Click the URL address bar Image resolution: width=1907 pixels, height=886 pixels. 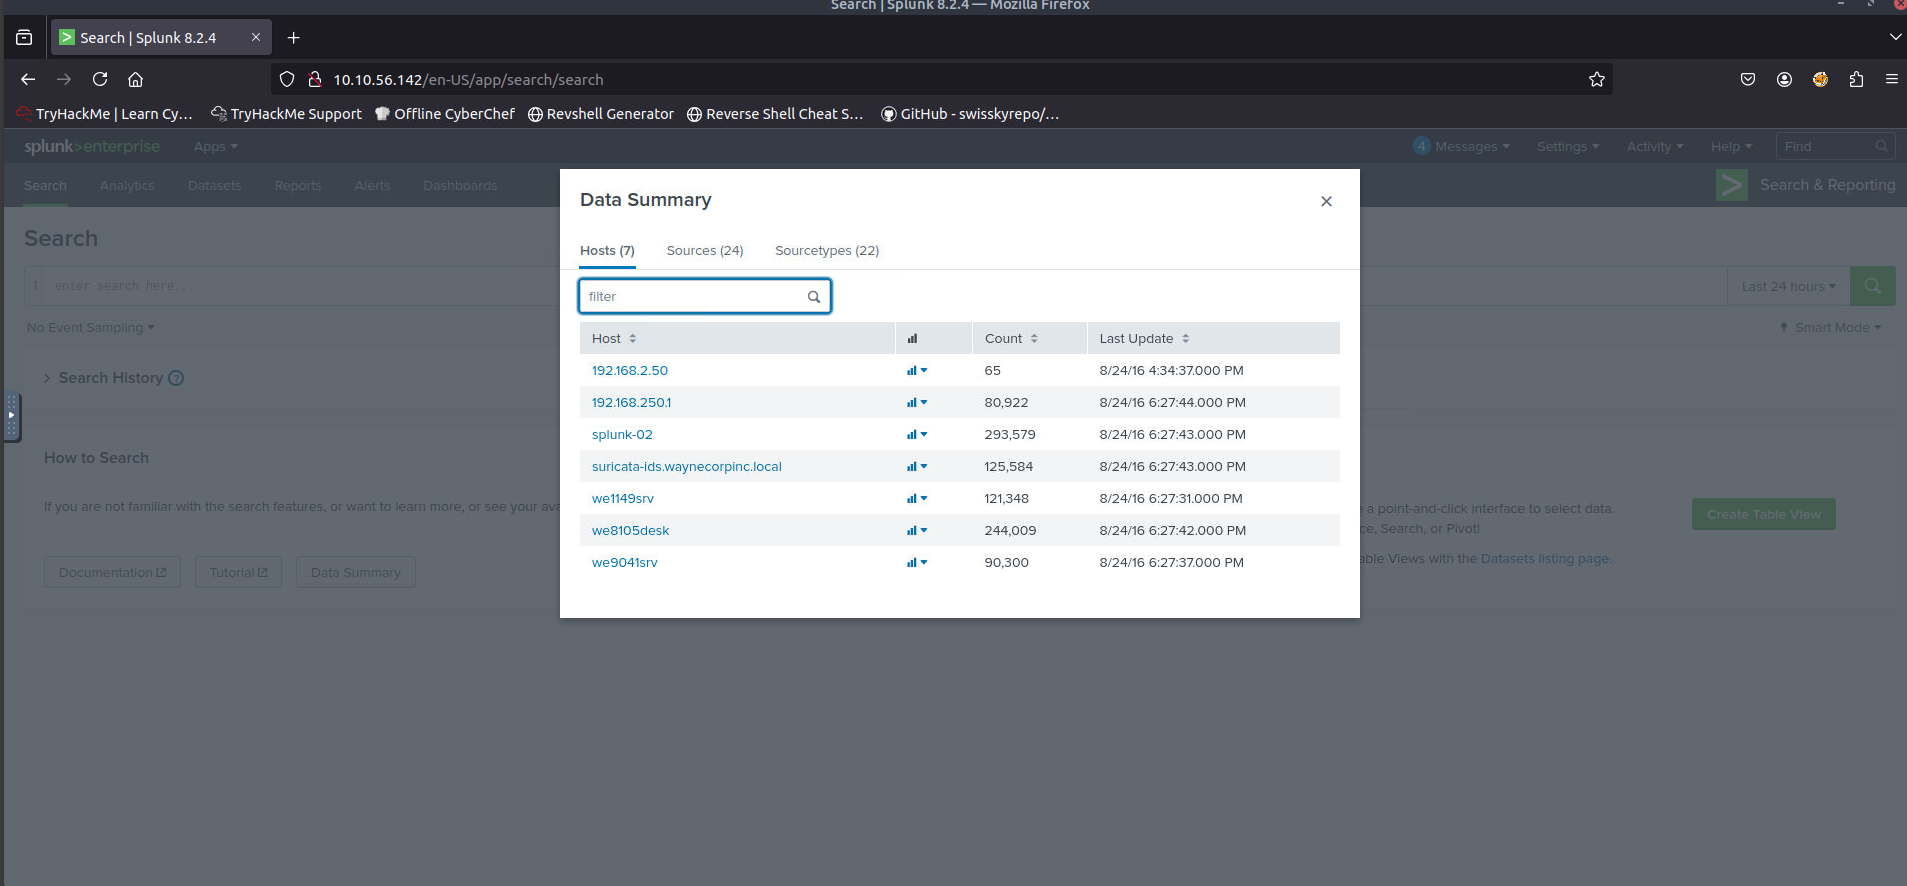(x=940, y=79)
